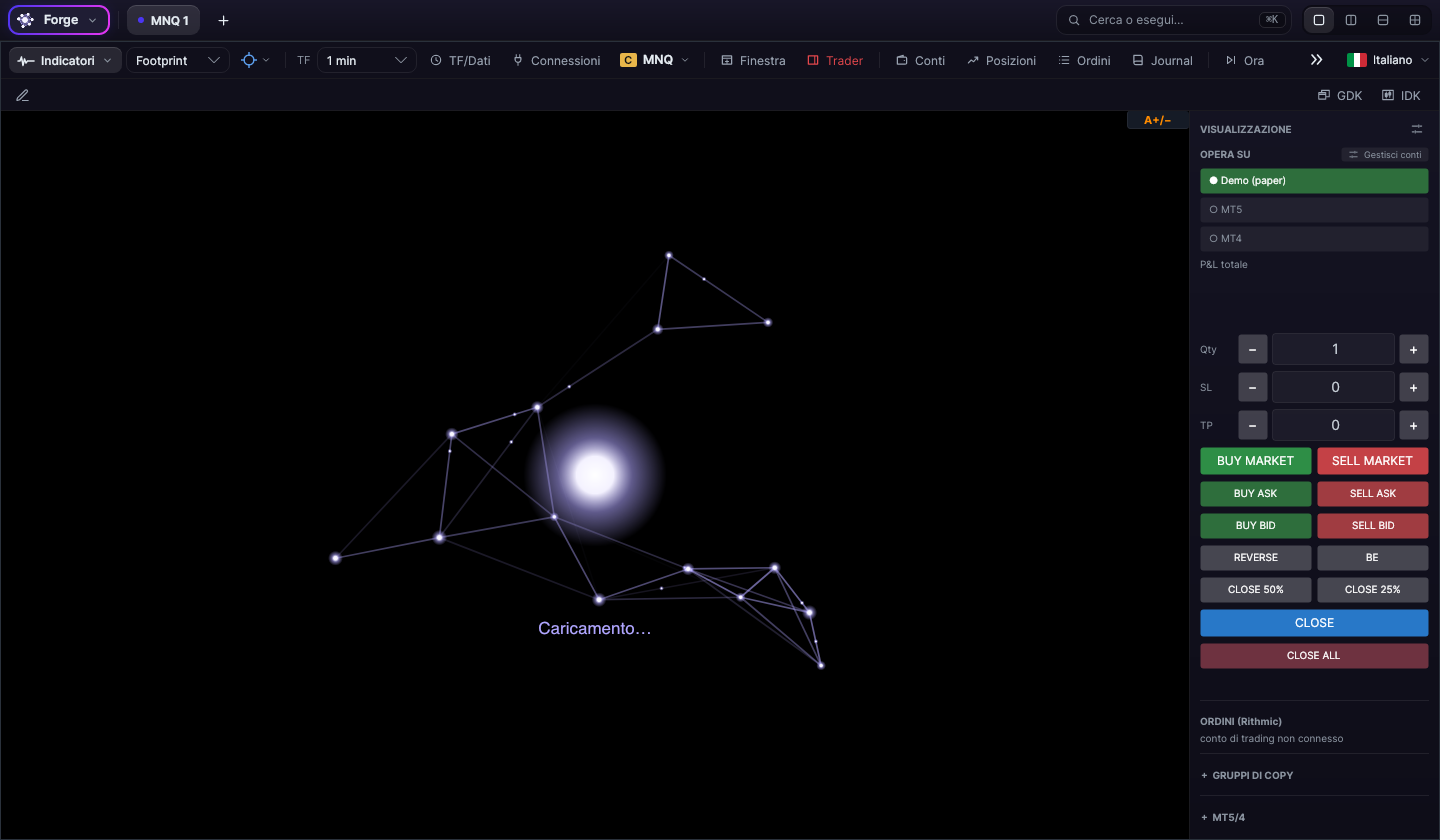This screenshot has height=840, width=1440.
Task: Open the Posizioni panel
Action: 1001,60
